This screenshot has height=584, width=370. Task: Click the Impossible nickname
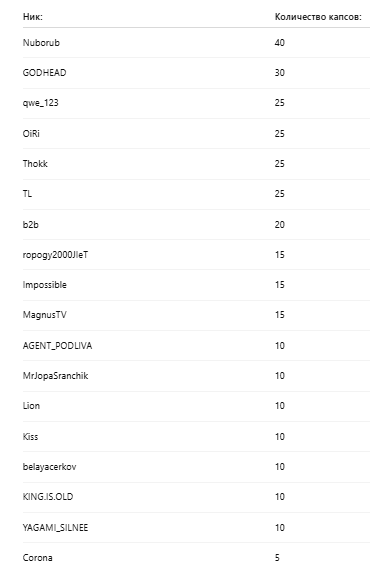point(45,285)
